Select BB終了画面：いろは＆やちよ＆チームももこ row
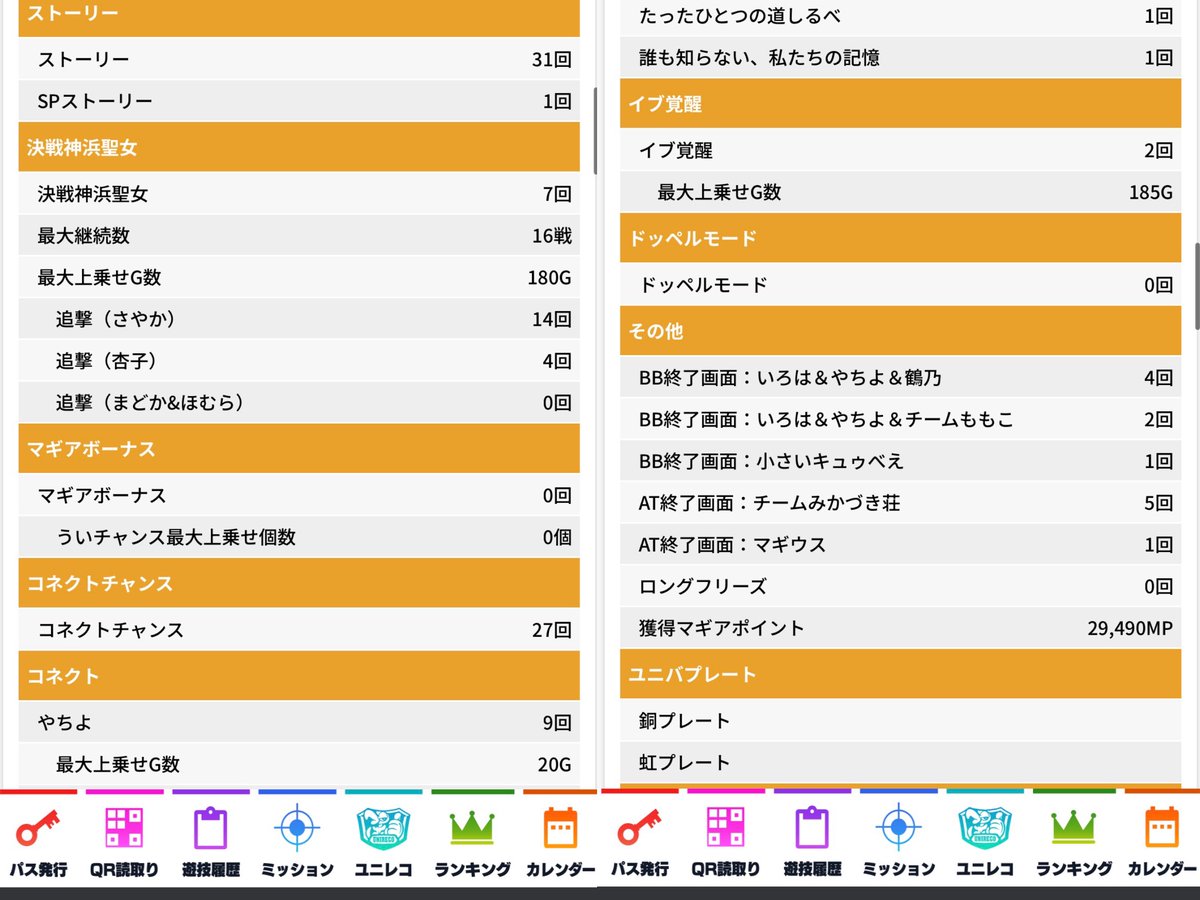Image resolution: width=1200 pixels, height=900 pixels. pyautogui.click(x=900, y=420)
